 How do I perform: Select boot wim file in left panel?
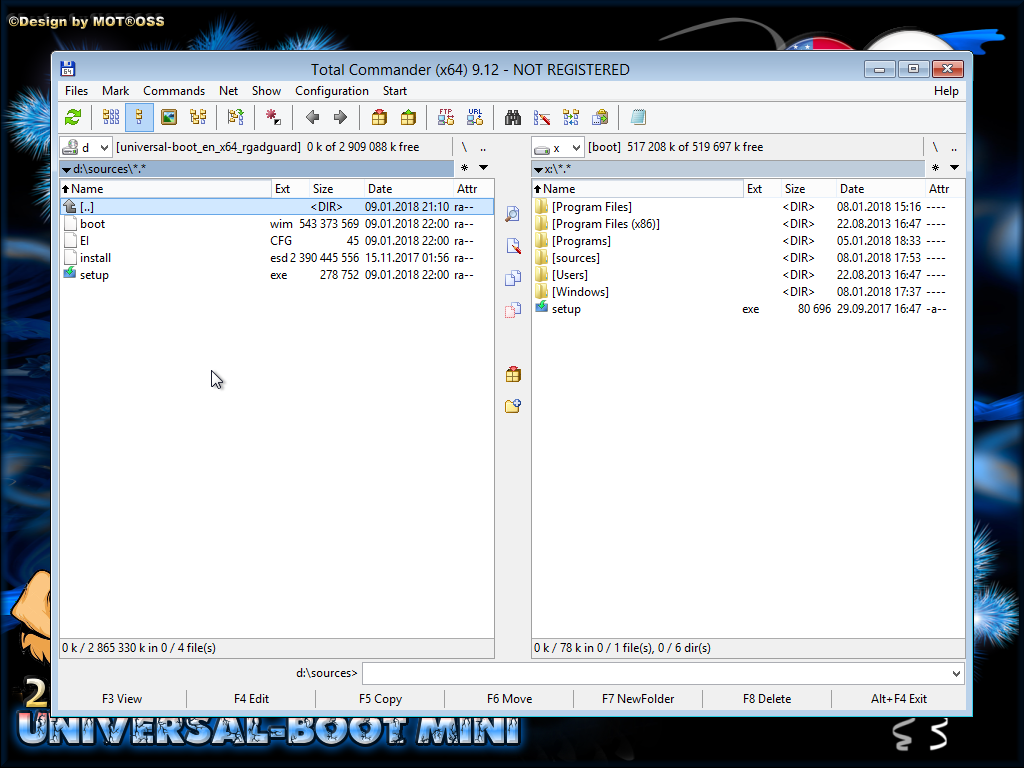(x=277, y=224)
